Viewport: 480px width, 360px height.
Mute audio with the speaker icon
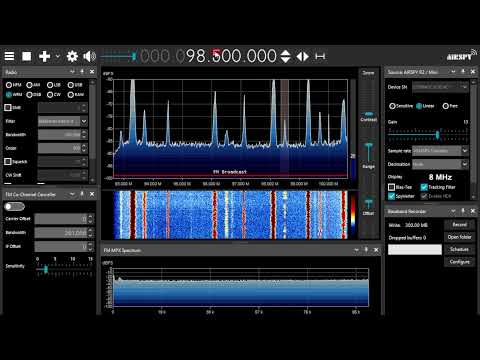click(89, 56)
